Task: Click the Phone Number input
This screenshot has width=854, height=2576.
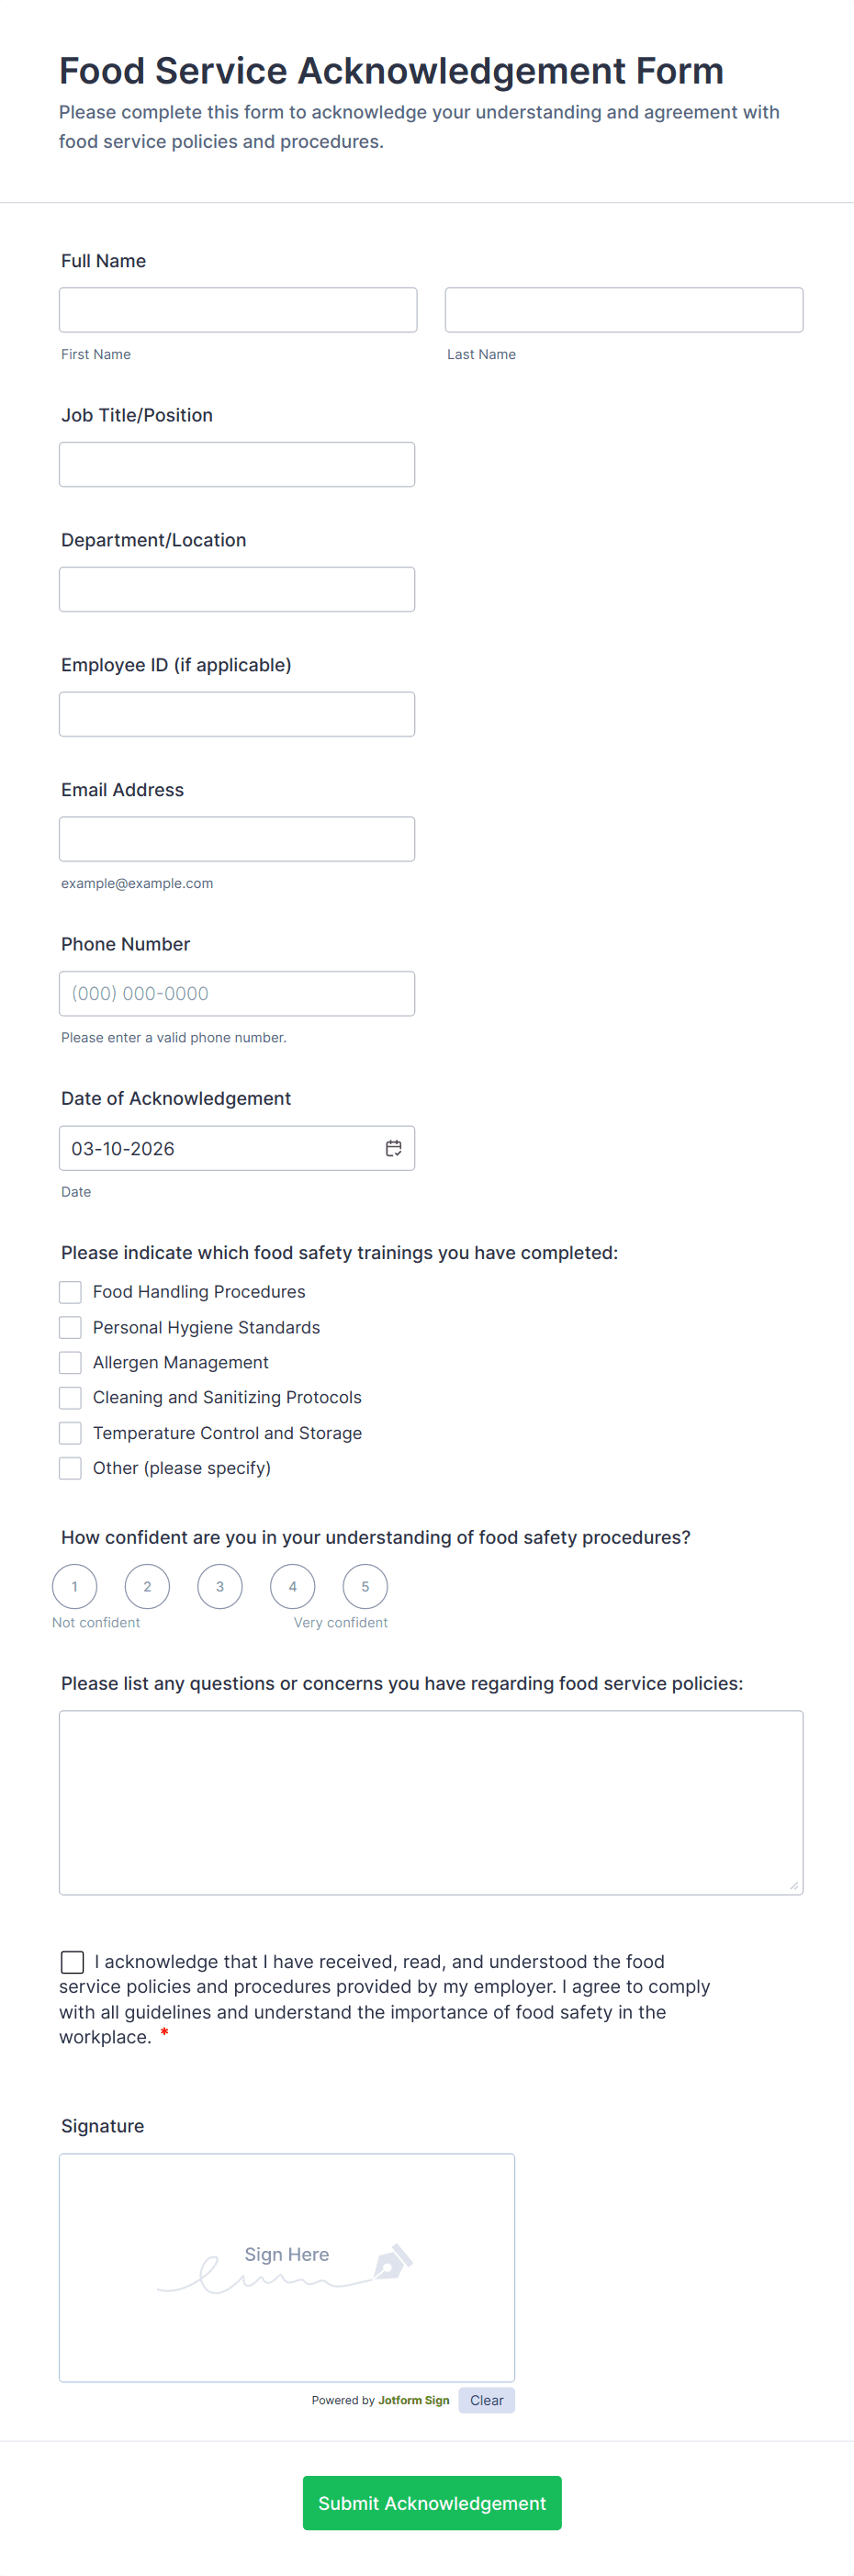Action: (237, 994)
